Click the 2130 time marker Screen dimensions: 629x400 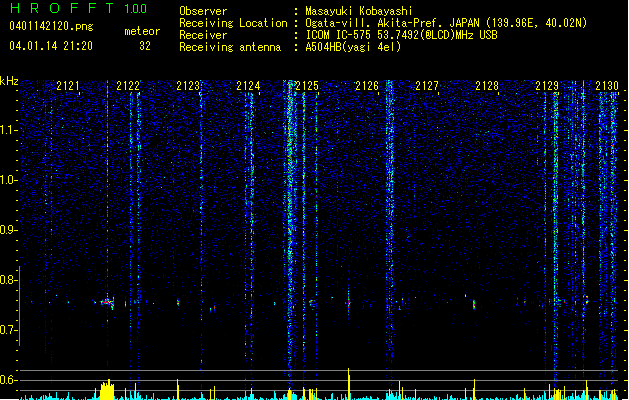point(607,86)
